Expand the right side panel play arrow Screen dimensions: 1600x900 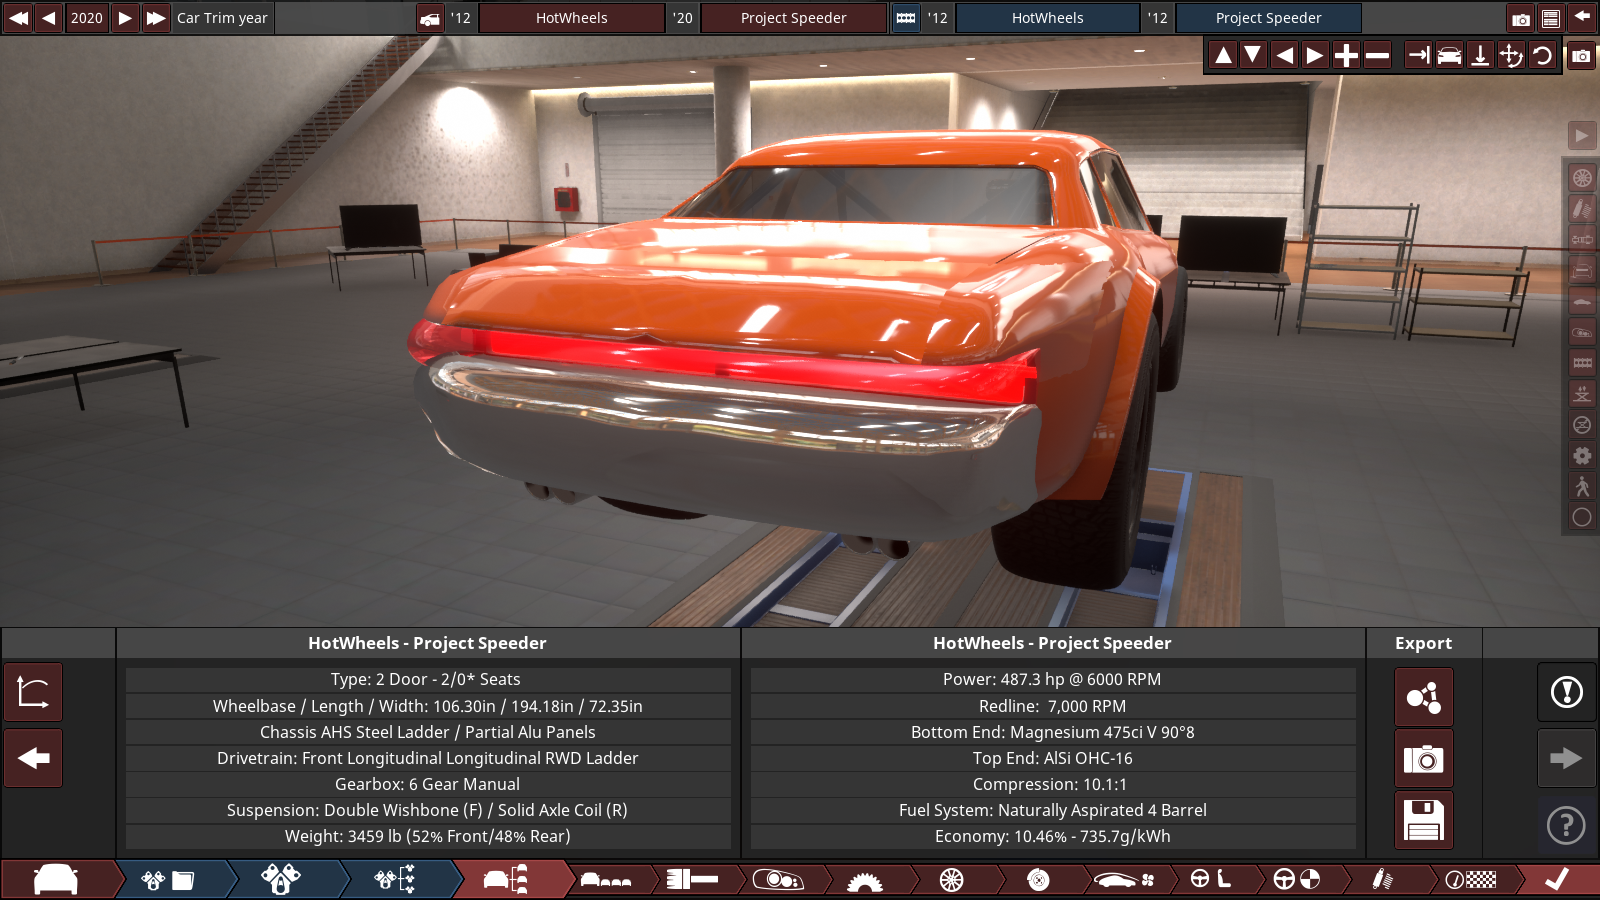pyautogui.click(x=1581, y=135)
